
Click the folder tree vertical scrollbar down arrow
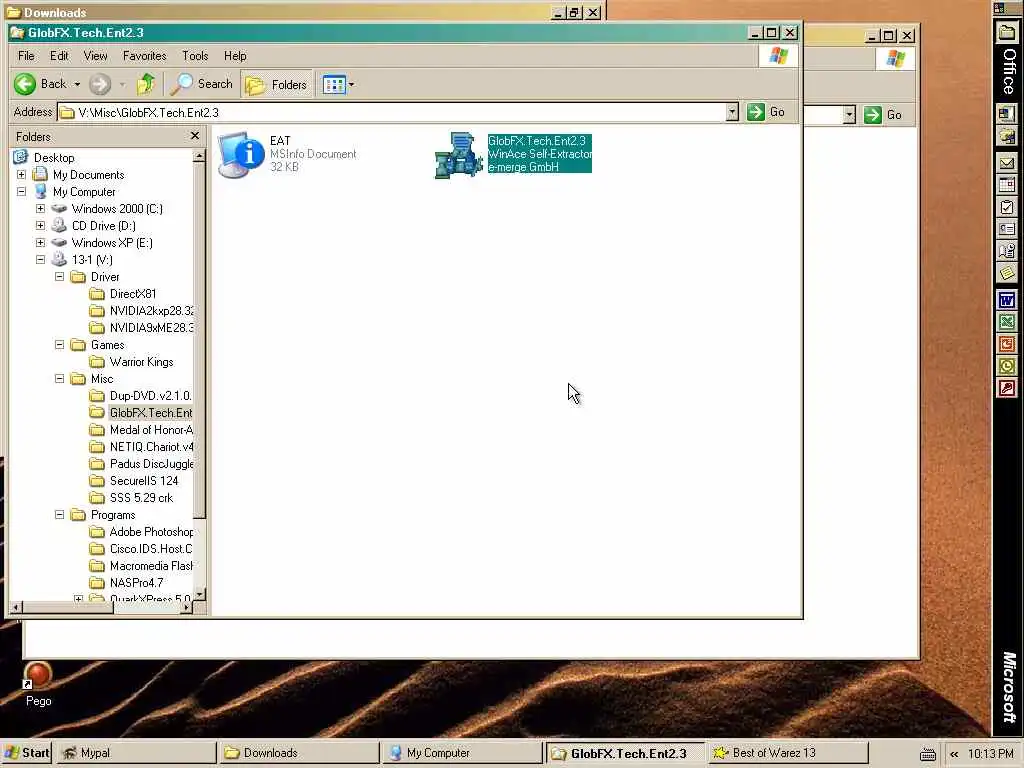[200, 594]
